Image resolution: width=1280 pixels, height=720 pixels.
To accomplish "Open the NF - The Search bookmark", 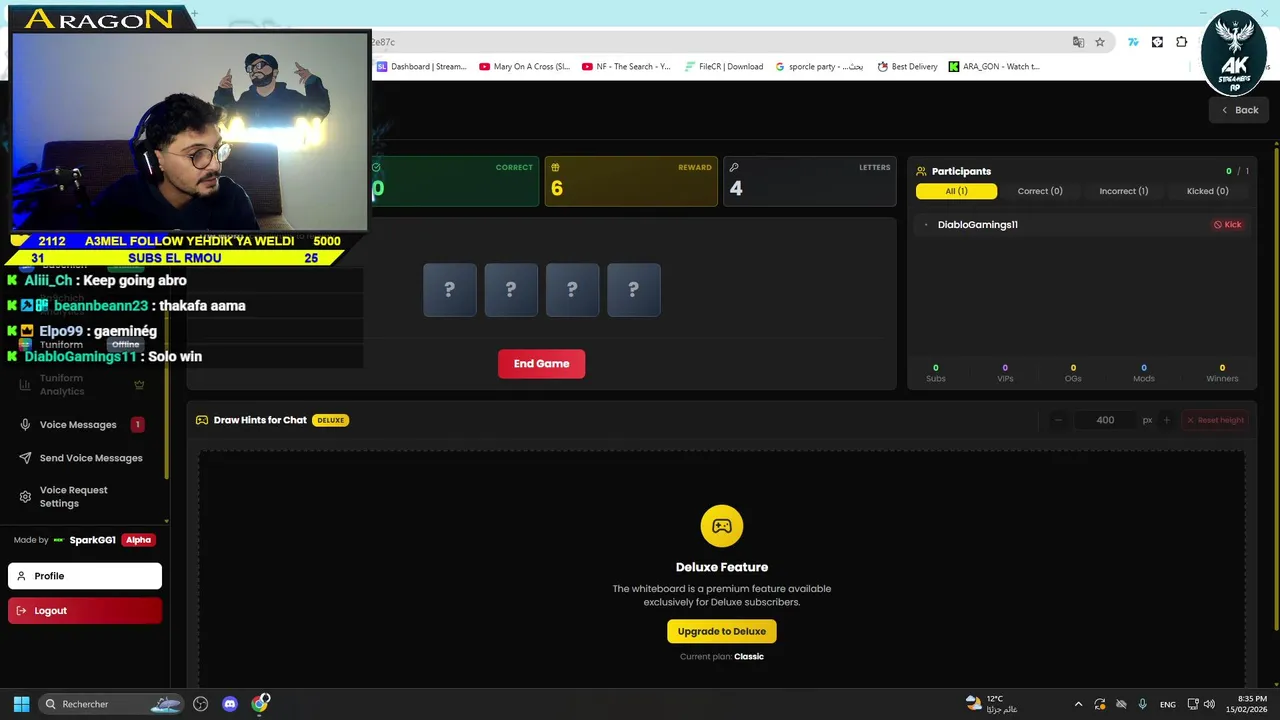I will 626,67.
